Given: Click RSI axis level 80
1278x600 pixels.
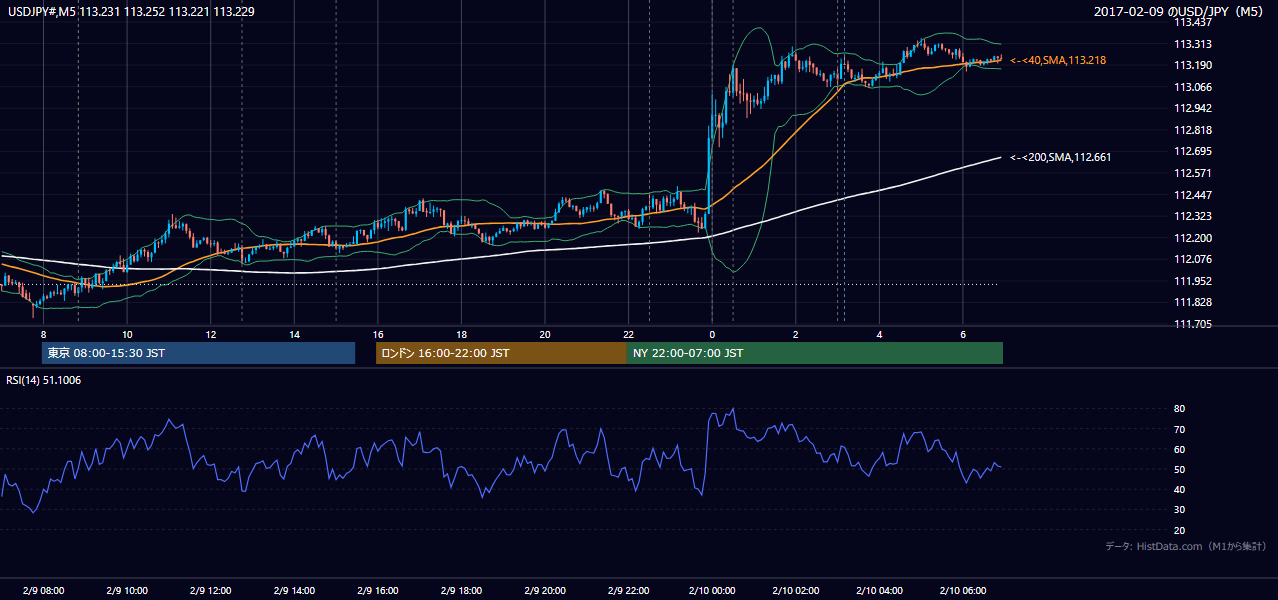Looking at the screenshot, I should pos(1179,409).
